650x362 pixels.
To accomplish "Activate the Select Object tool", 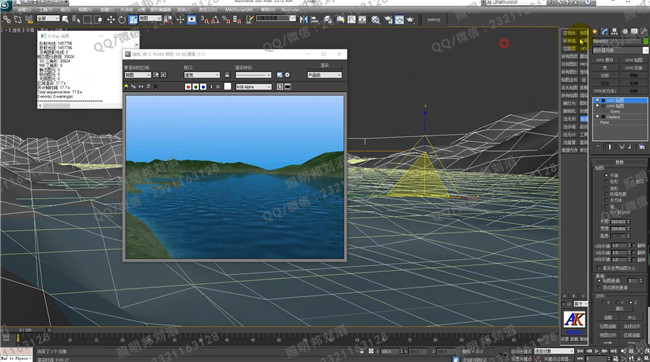I will click(x=65, y=19).
